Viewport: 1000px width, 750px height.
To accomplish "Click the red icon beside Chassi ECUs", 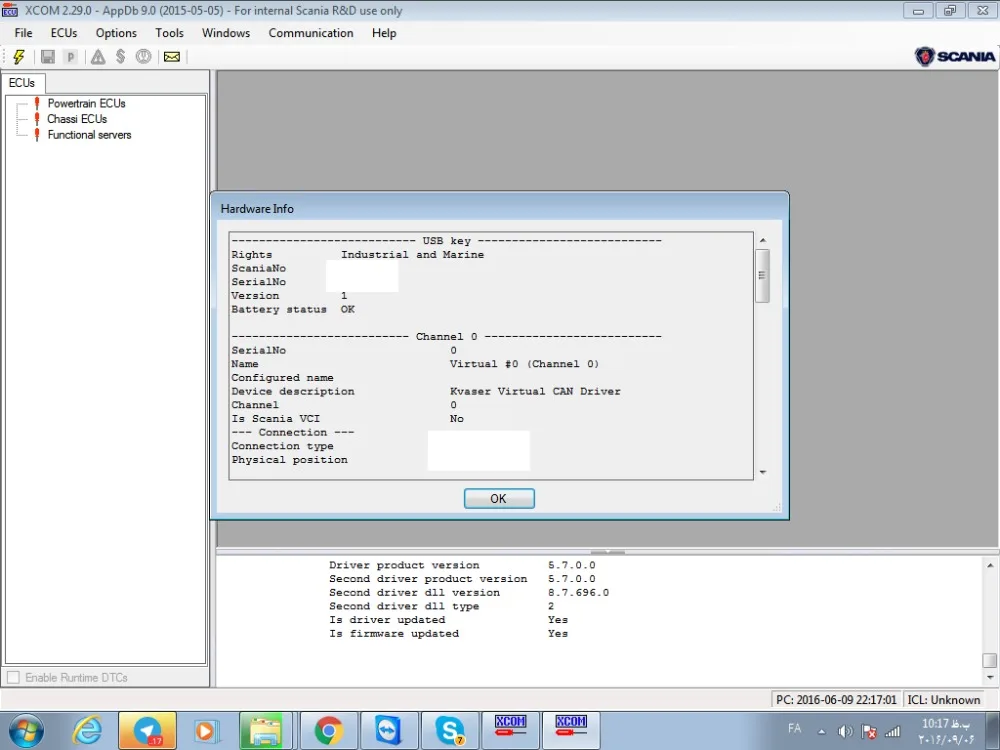I will point(37,119).
